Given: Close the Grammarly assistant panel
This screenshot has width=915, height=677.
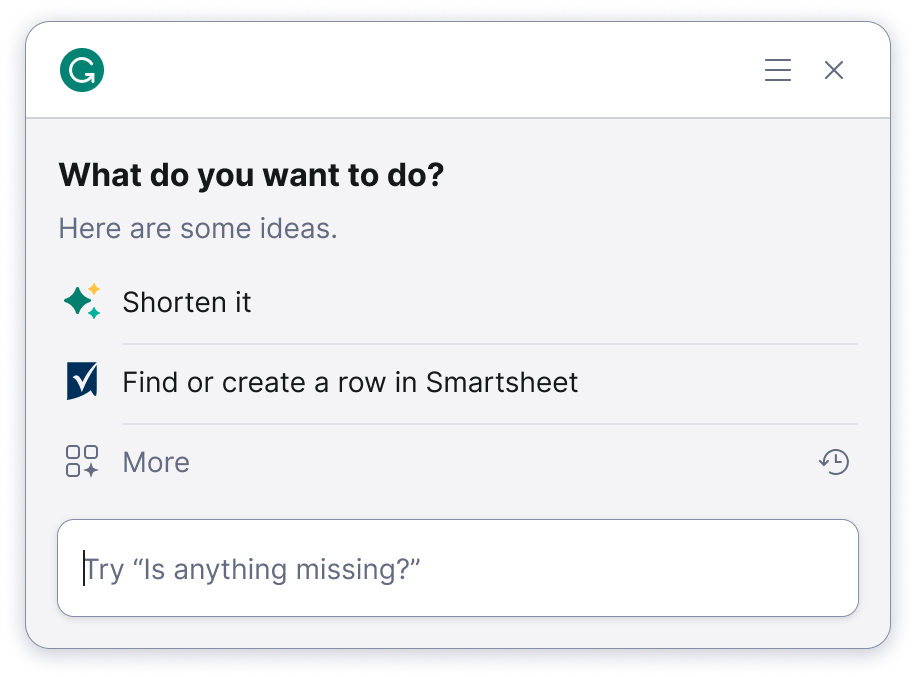Looking at the screenshot, I should (834, 70).
